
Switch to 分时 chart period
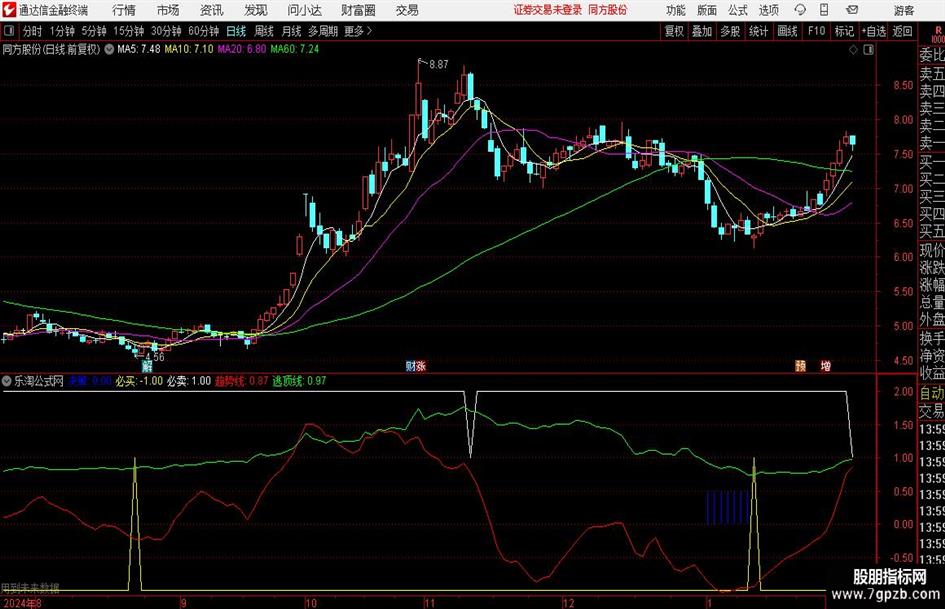(32, 31)
